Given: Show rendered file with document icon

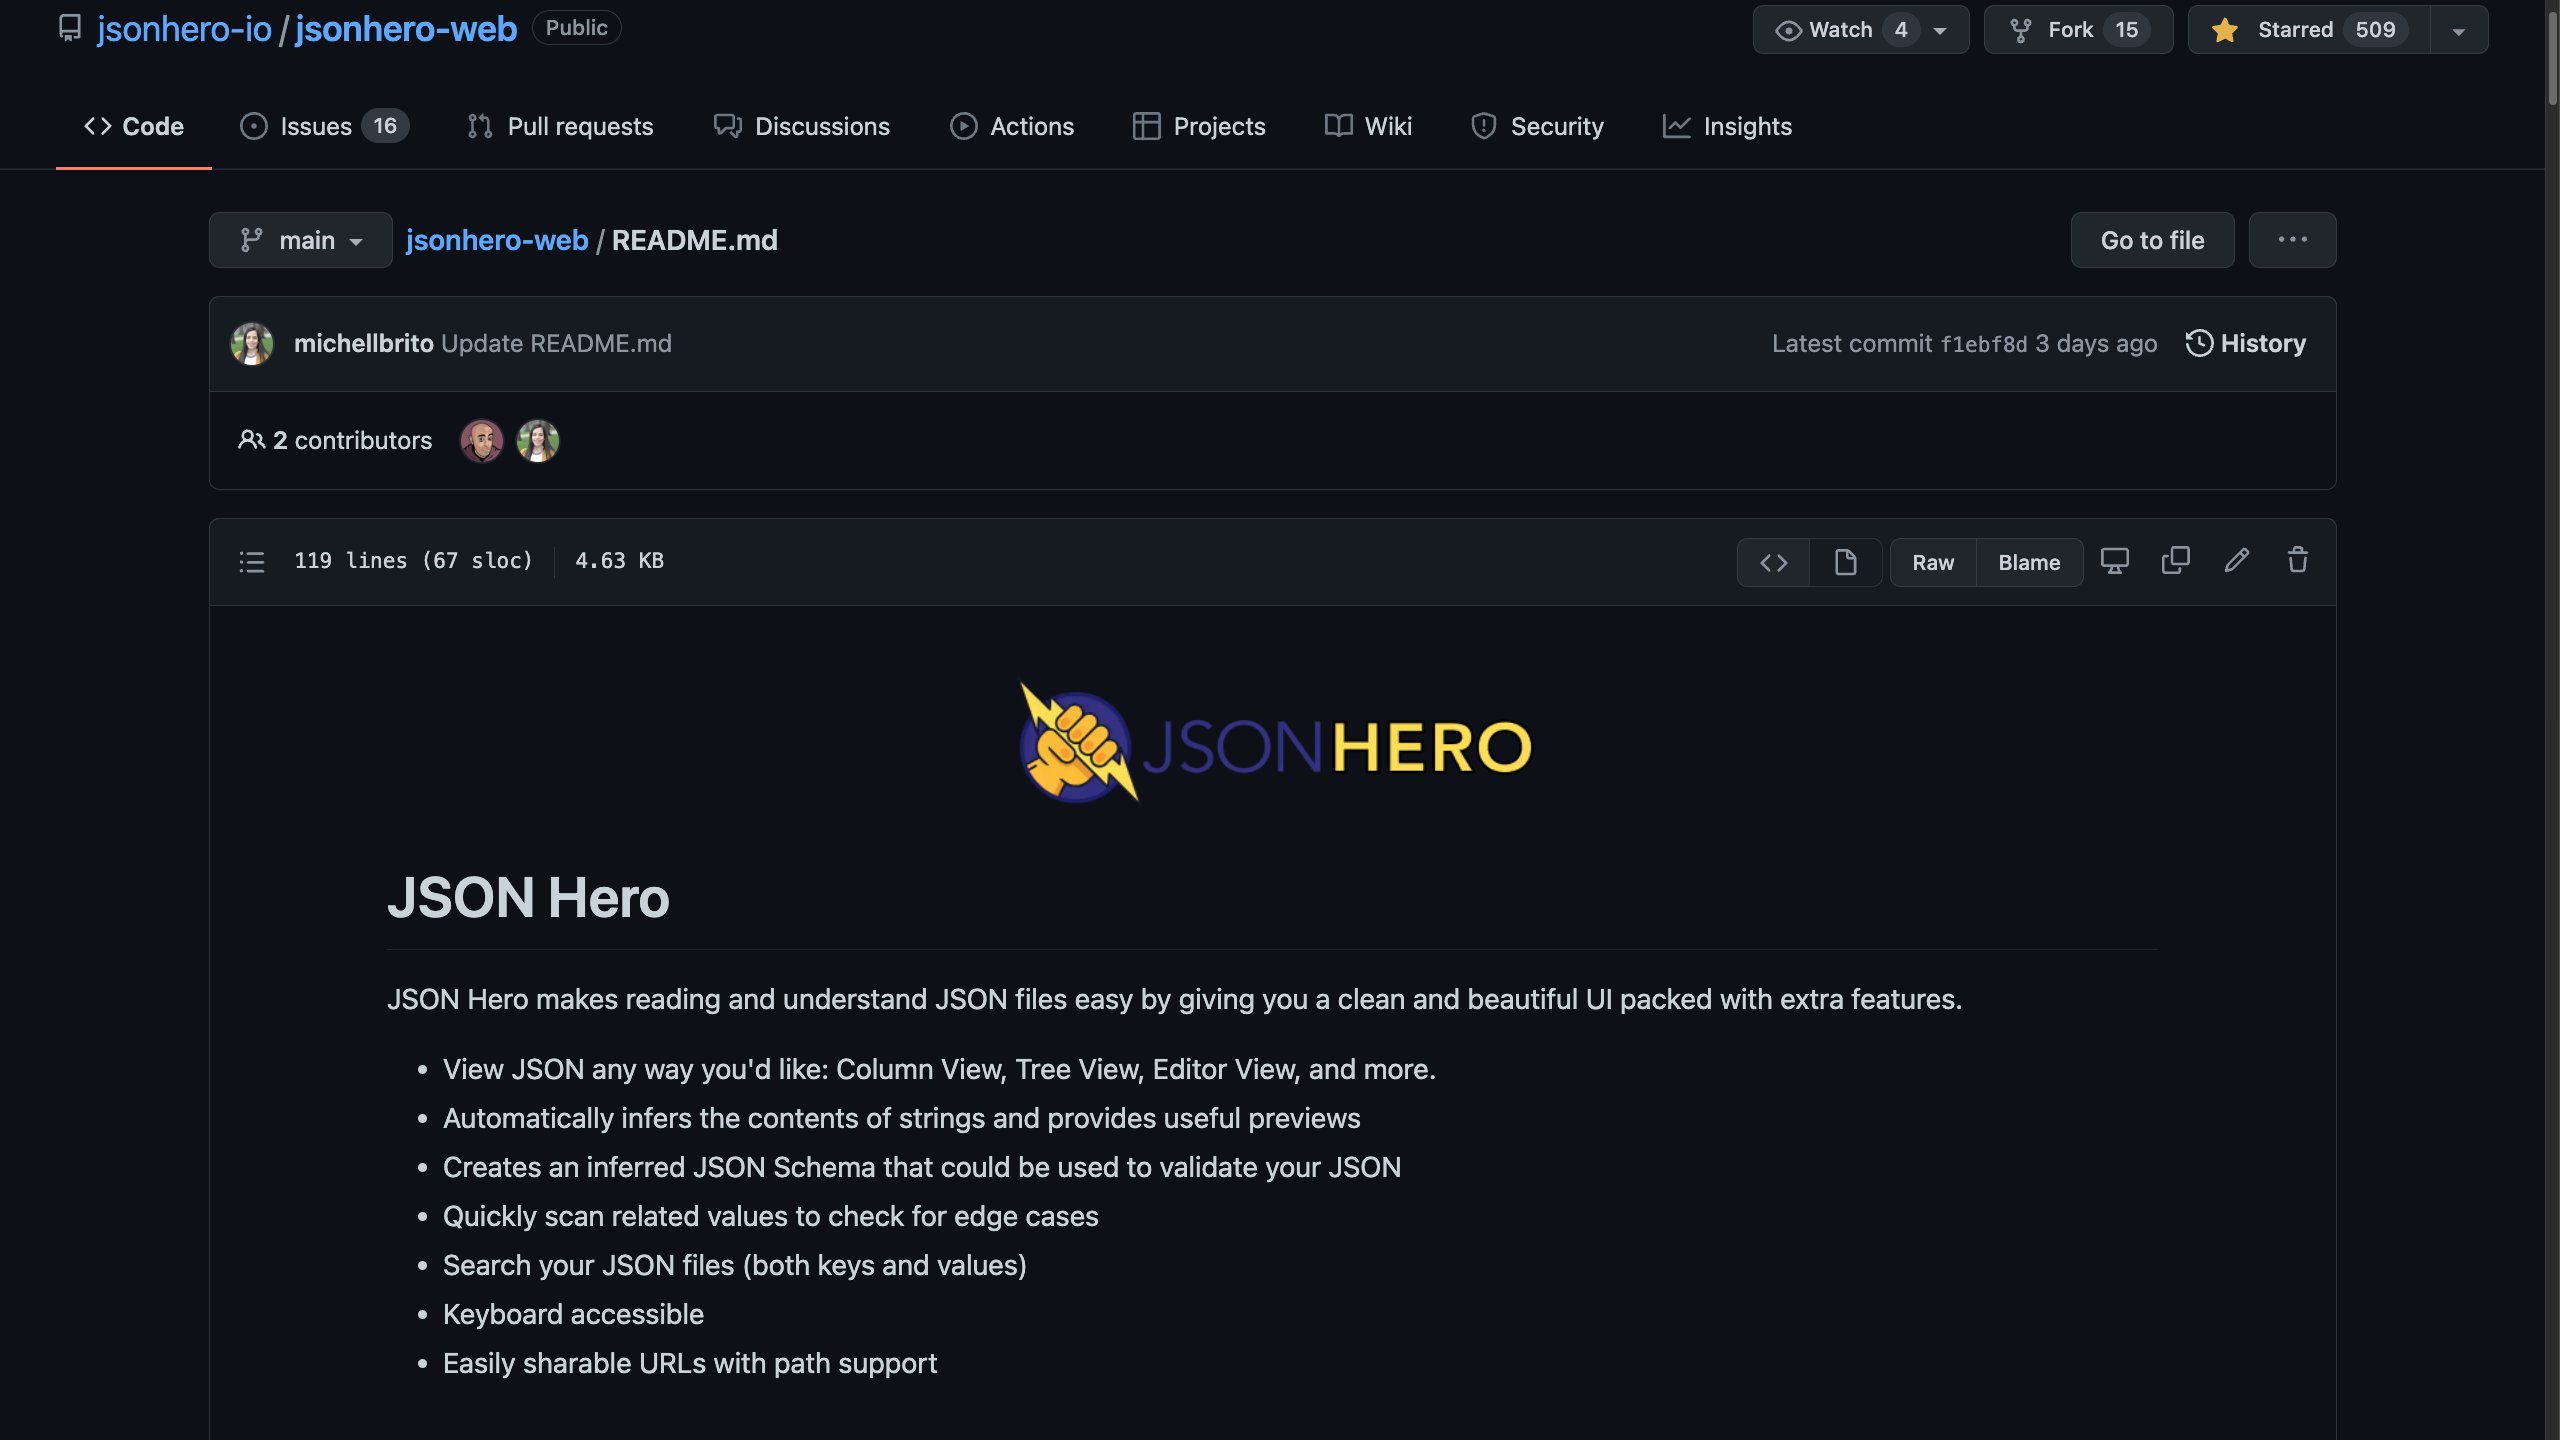Looking at the screenshot, I should (x=1846, y=563).
